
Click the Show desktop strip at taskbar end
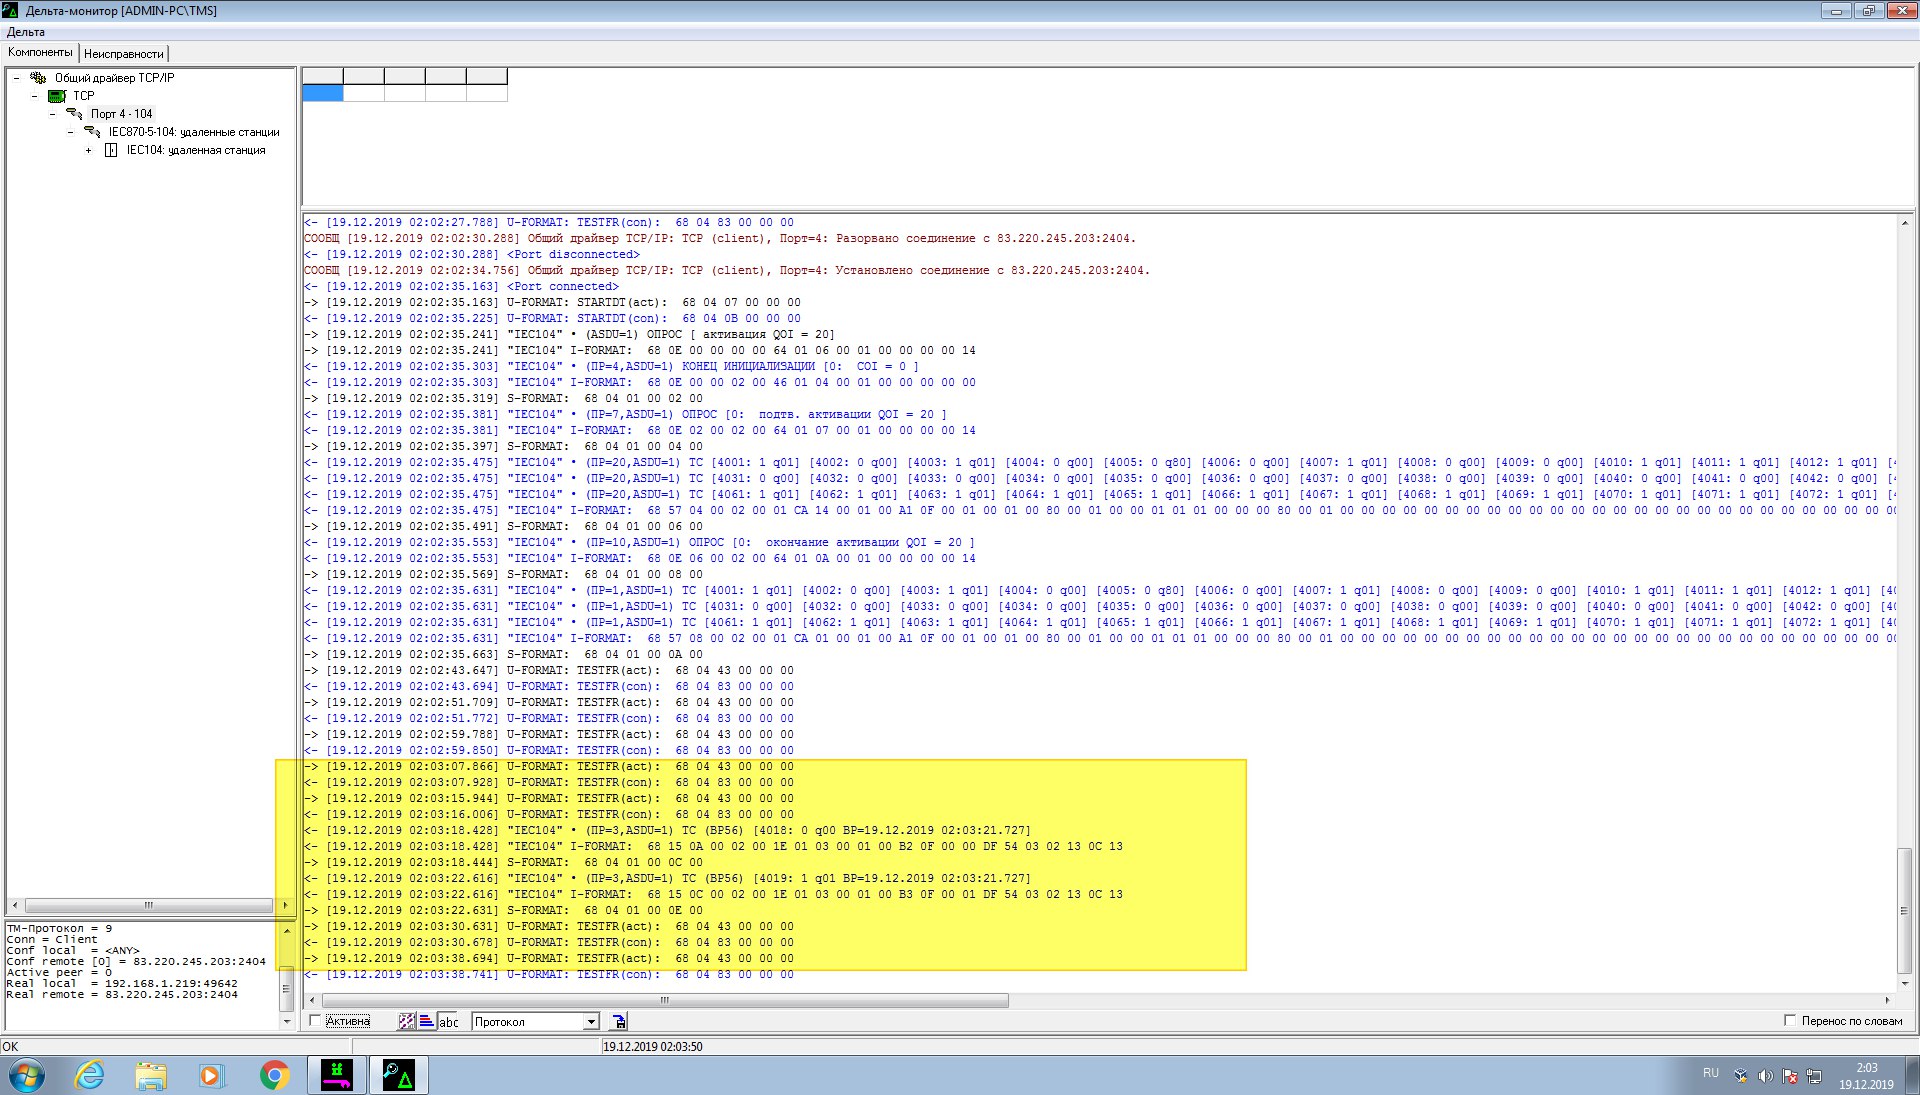pyautogui.click(x=1912, y=1076)
